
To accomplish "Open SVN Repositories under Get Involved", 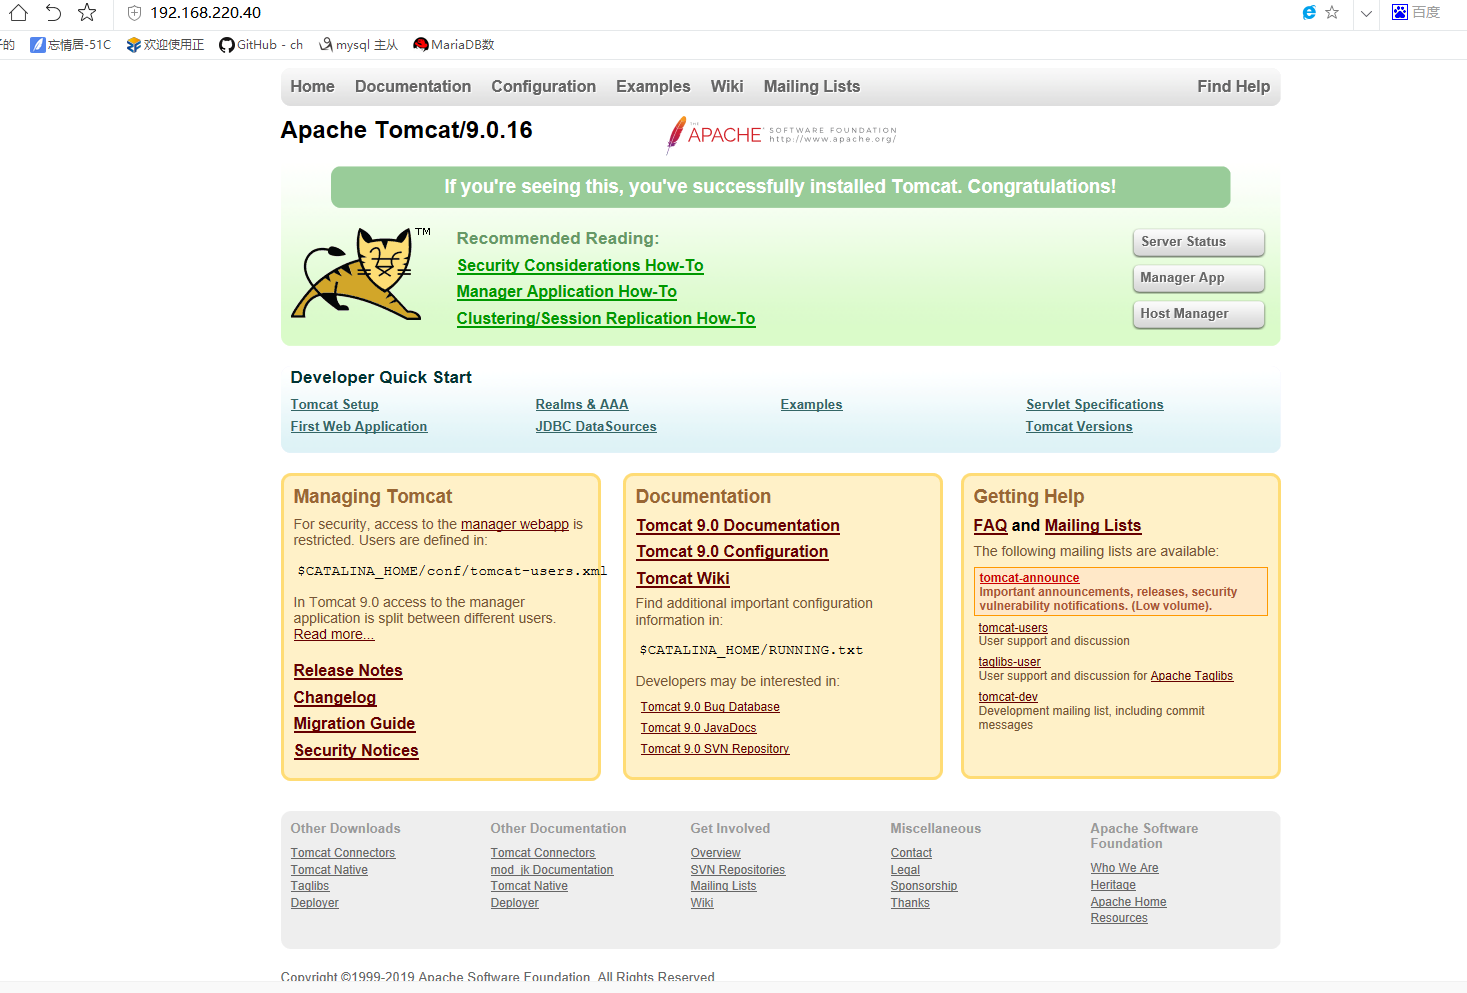I will pyautogui.click(x=738, y=871).
